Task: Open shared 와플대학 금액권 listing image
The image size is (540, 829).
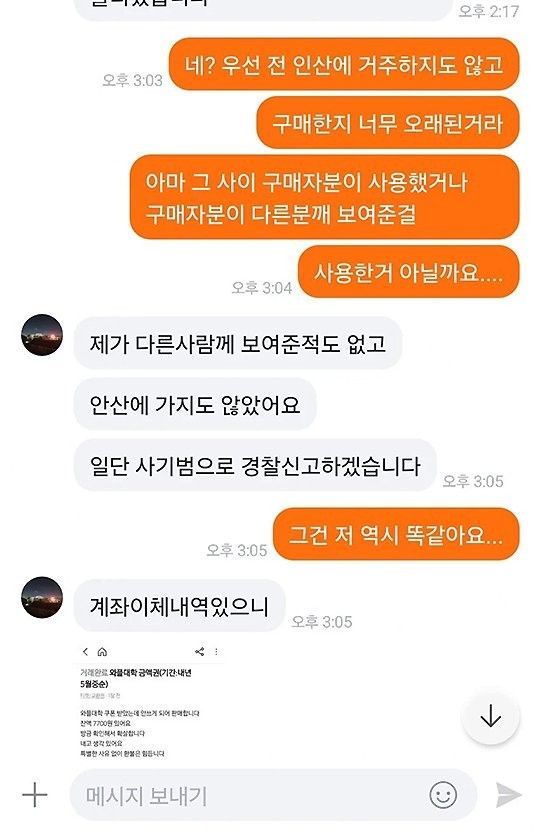Action: click(x=149, y=701)
